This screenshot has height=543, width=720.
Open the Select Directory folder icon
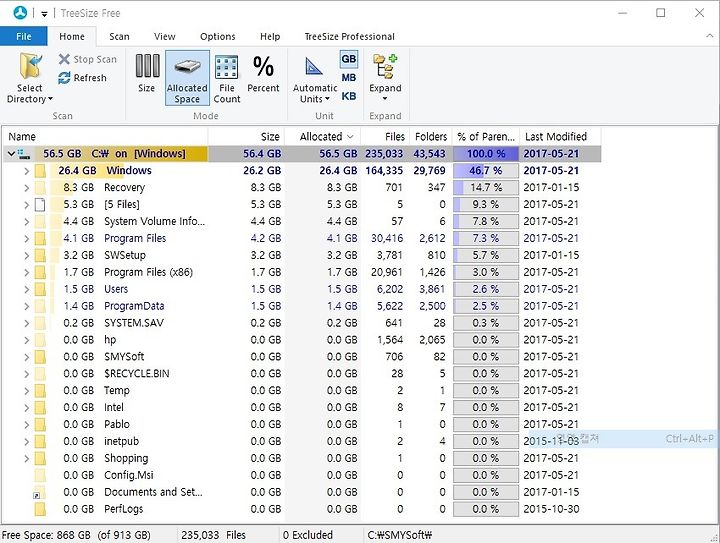(30, 66)
